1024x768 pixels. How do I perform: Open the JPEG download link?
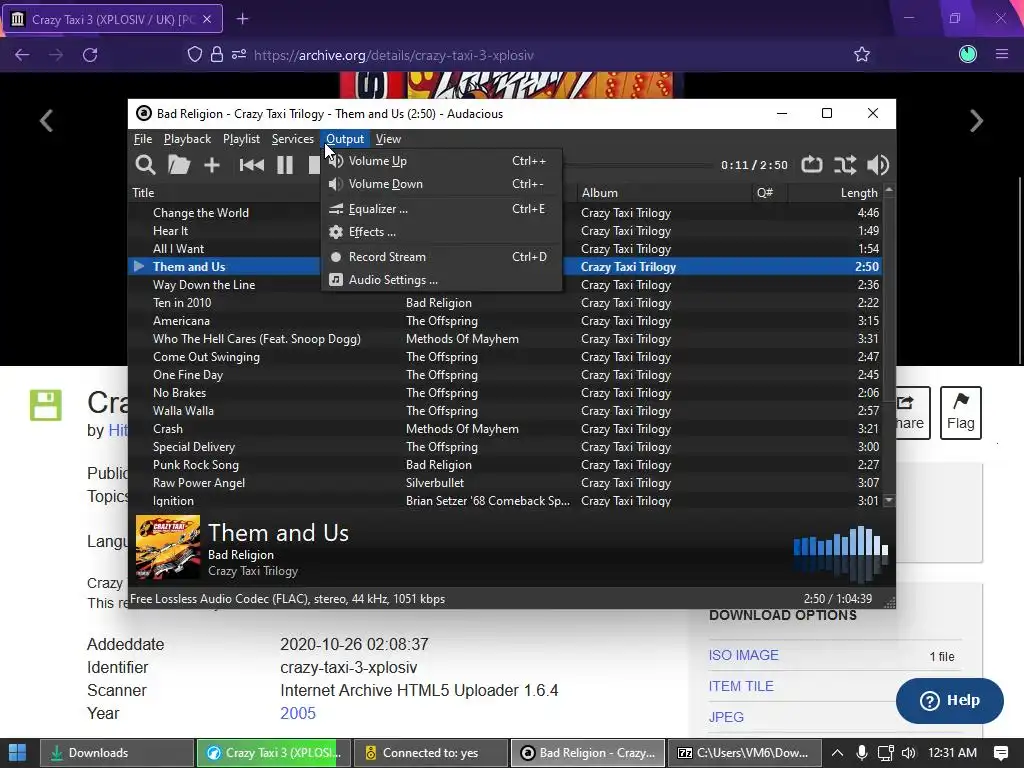click(726, 717)
